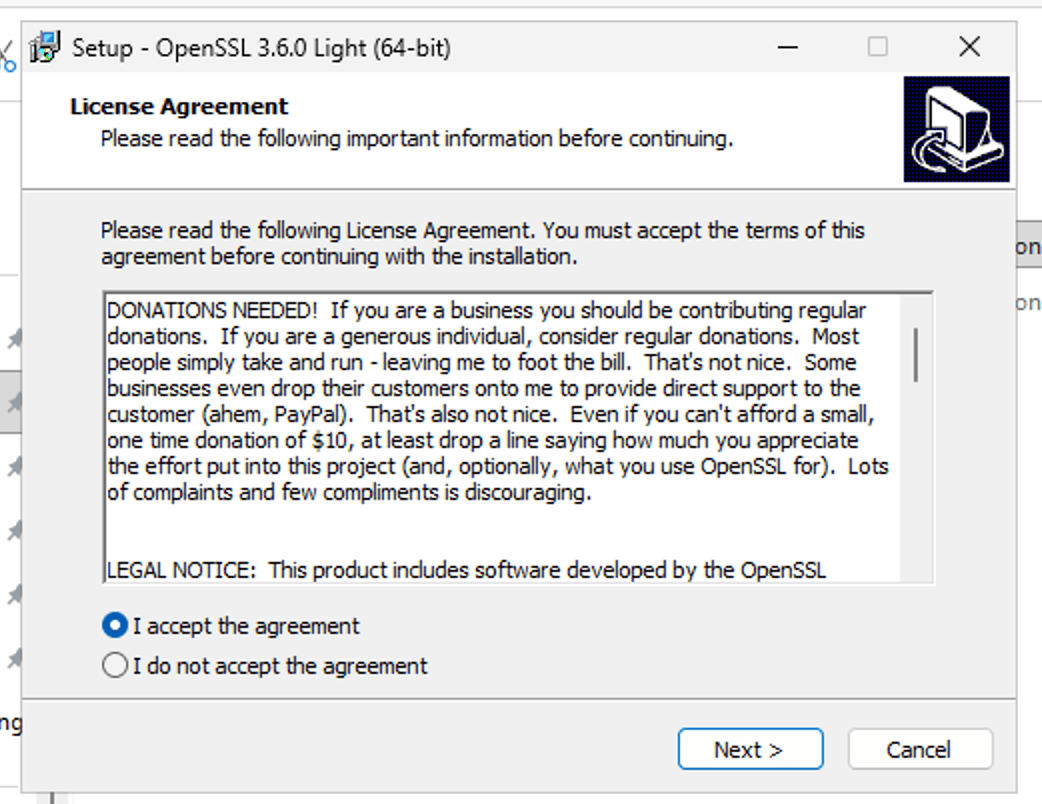Click the installer computer graphic in header
This screenshot has width=1042, height=804.
click(x=956, y=130)
